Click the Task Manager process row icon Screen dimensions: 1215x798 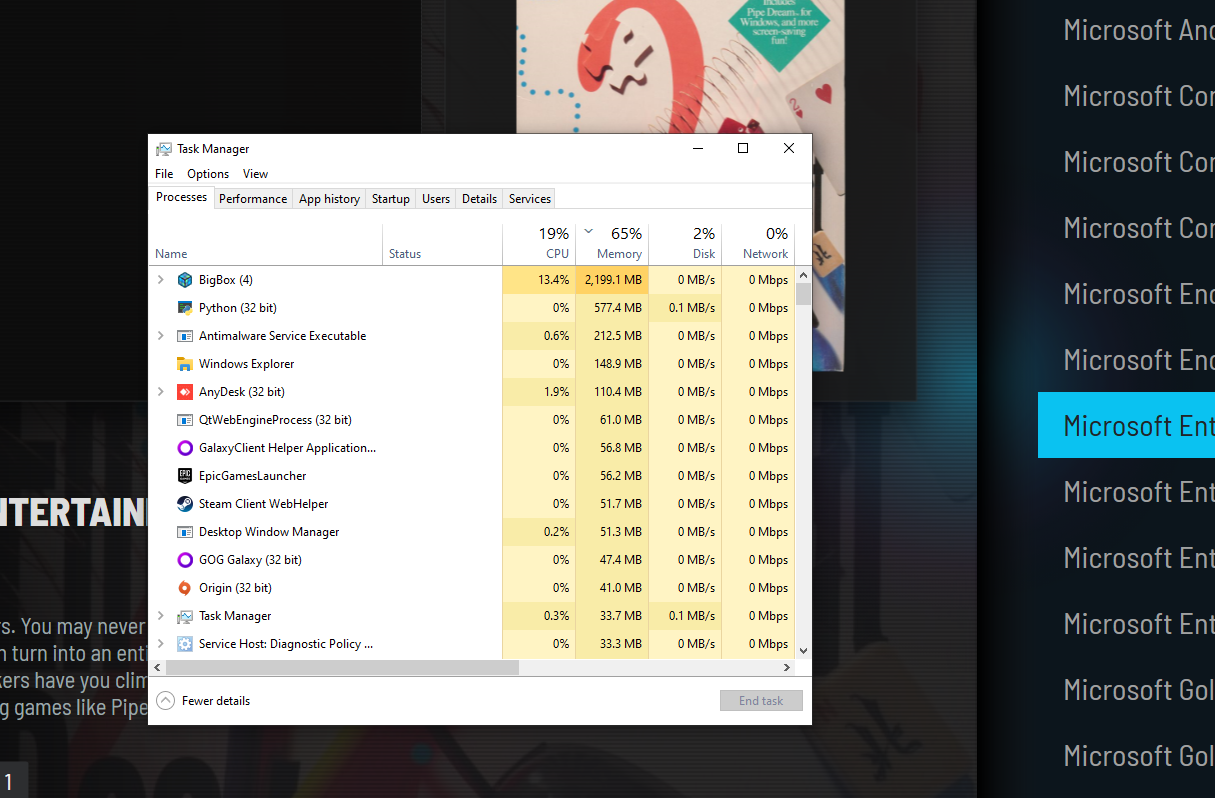point(184,616)
